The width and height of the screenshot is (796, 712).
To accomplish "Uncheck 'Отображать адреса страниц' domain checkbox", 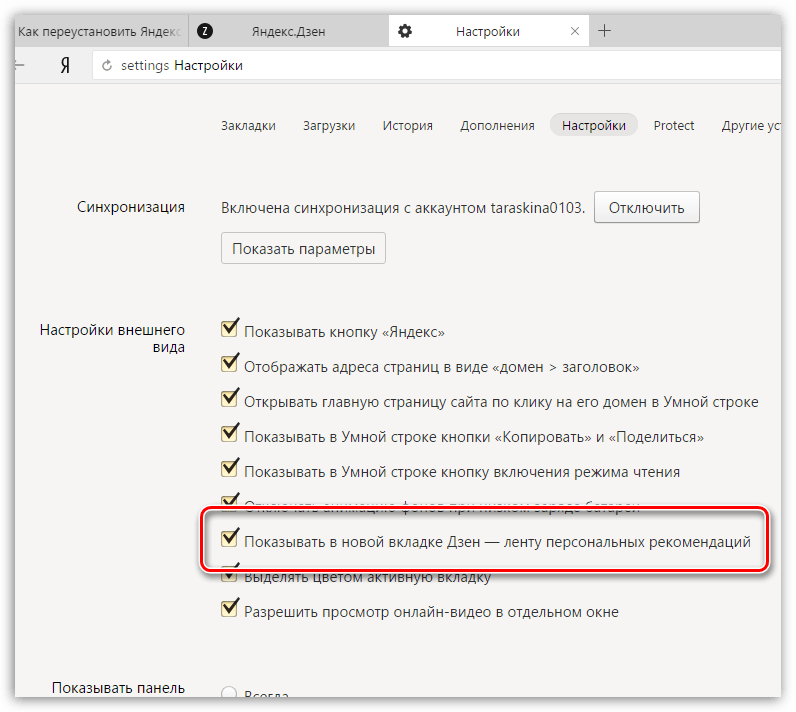I will click(x=229, y=363).
